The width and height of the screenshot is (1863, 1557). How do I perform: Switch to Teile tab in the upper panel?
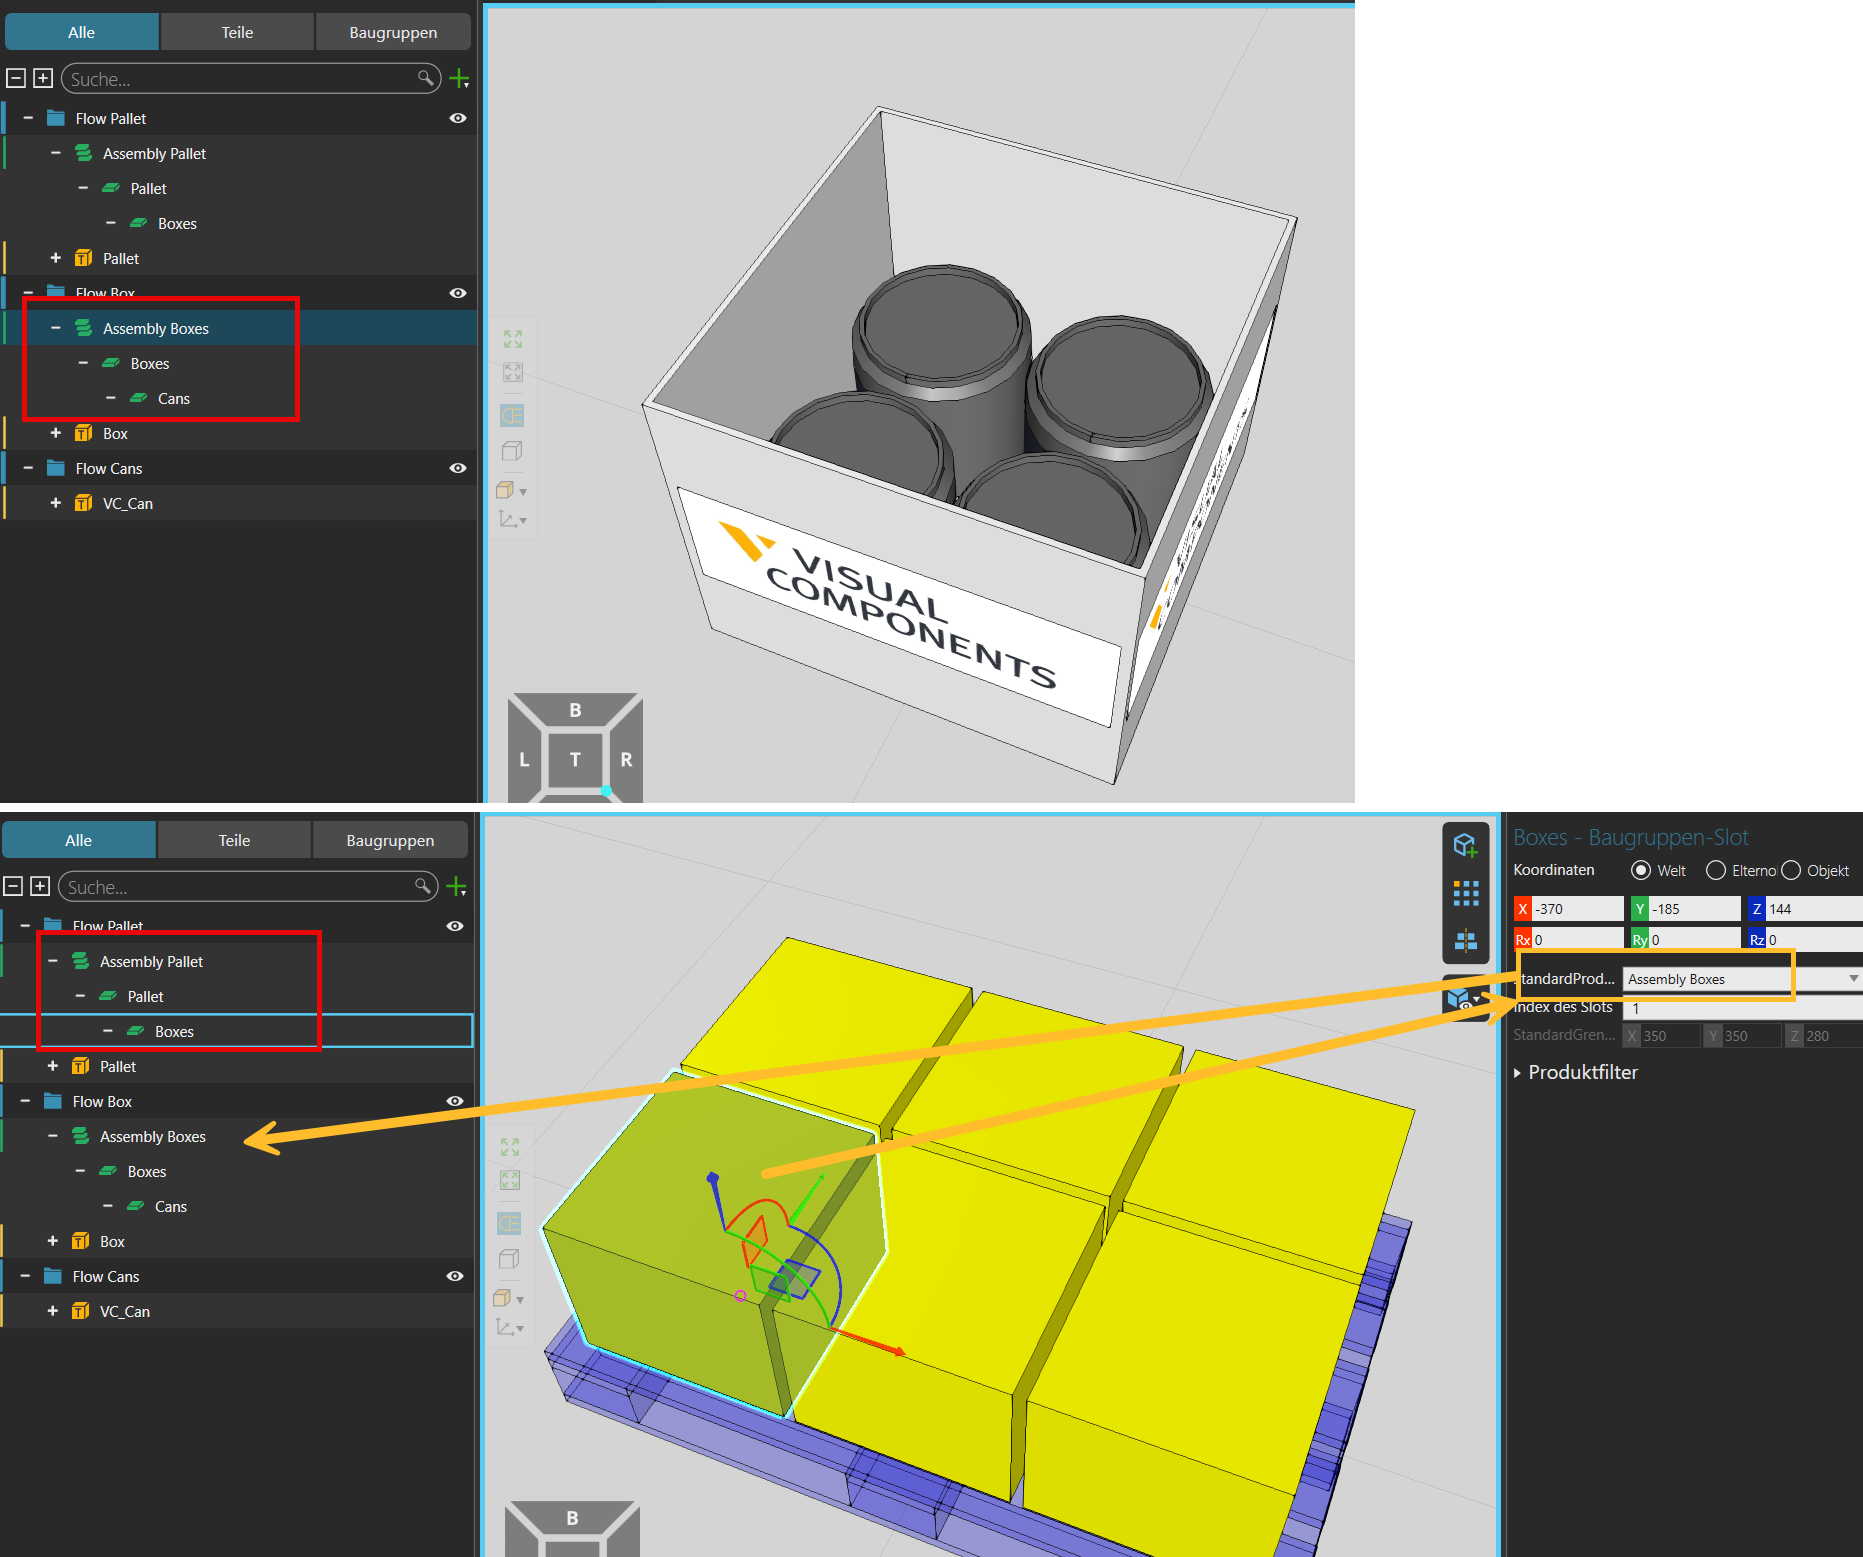tap(237, 32)
